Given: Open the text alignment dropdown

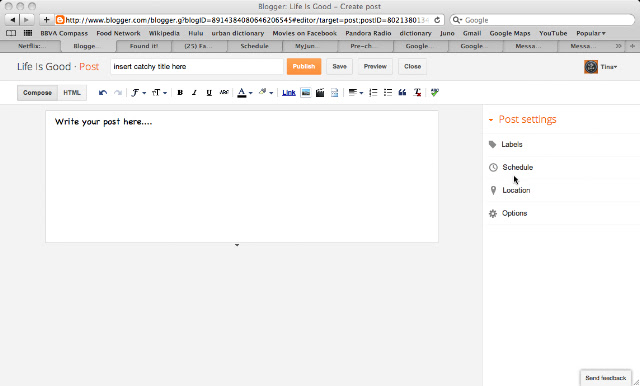Looking at the screenshot, I should point(356,93).
